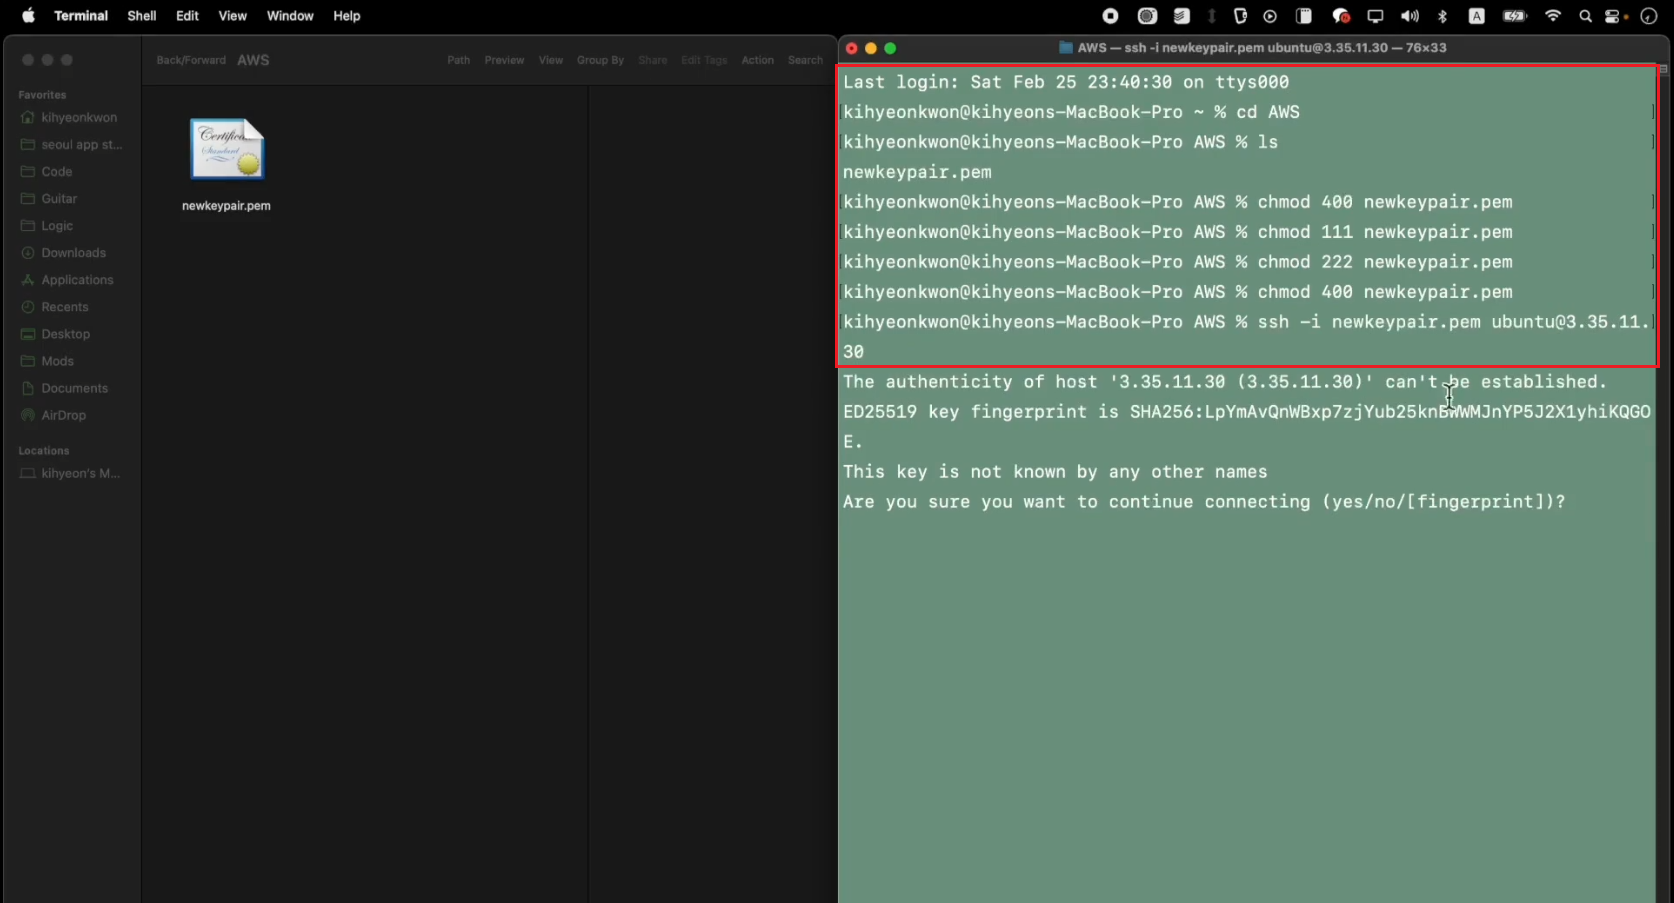
Task: Open the volume sound icon
Action: coord(1410,16)
